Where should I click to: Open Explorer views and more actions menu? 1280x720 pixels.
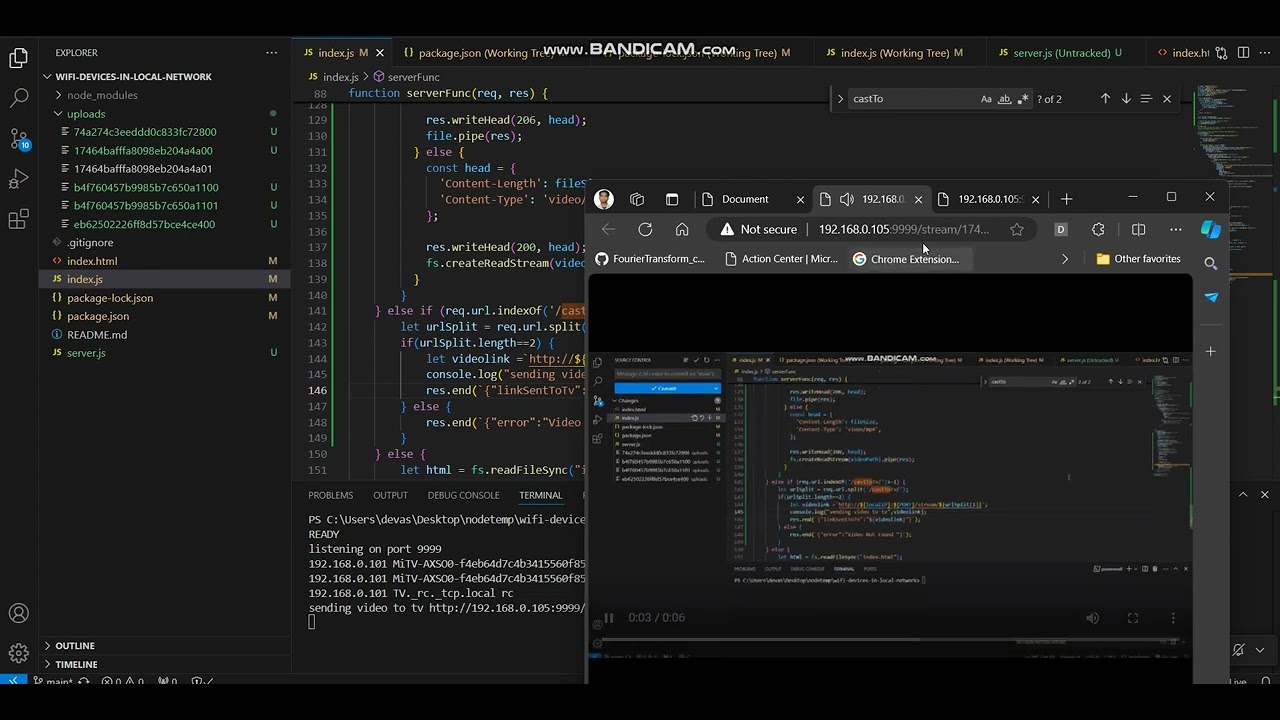click(272, 53)
